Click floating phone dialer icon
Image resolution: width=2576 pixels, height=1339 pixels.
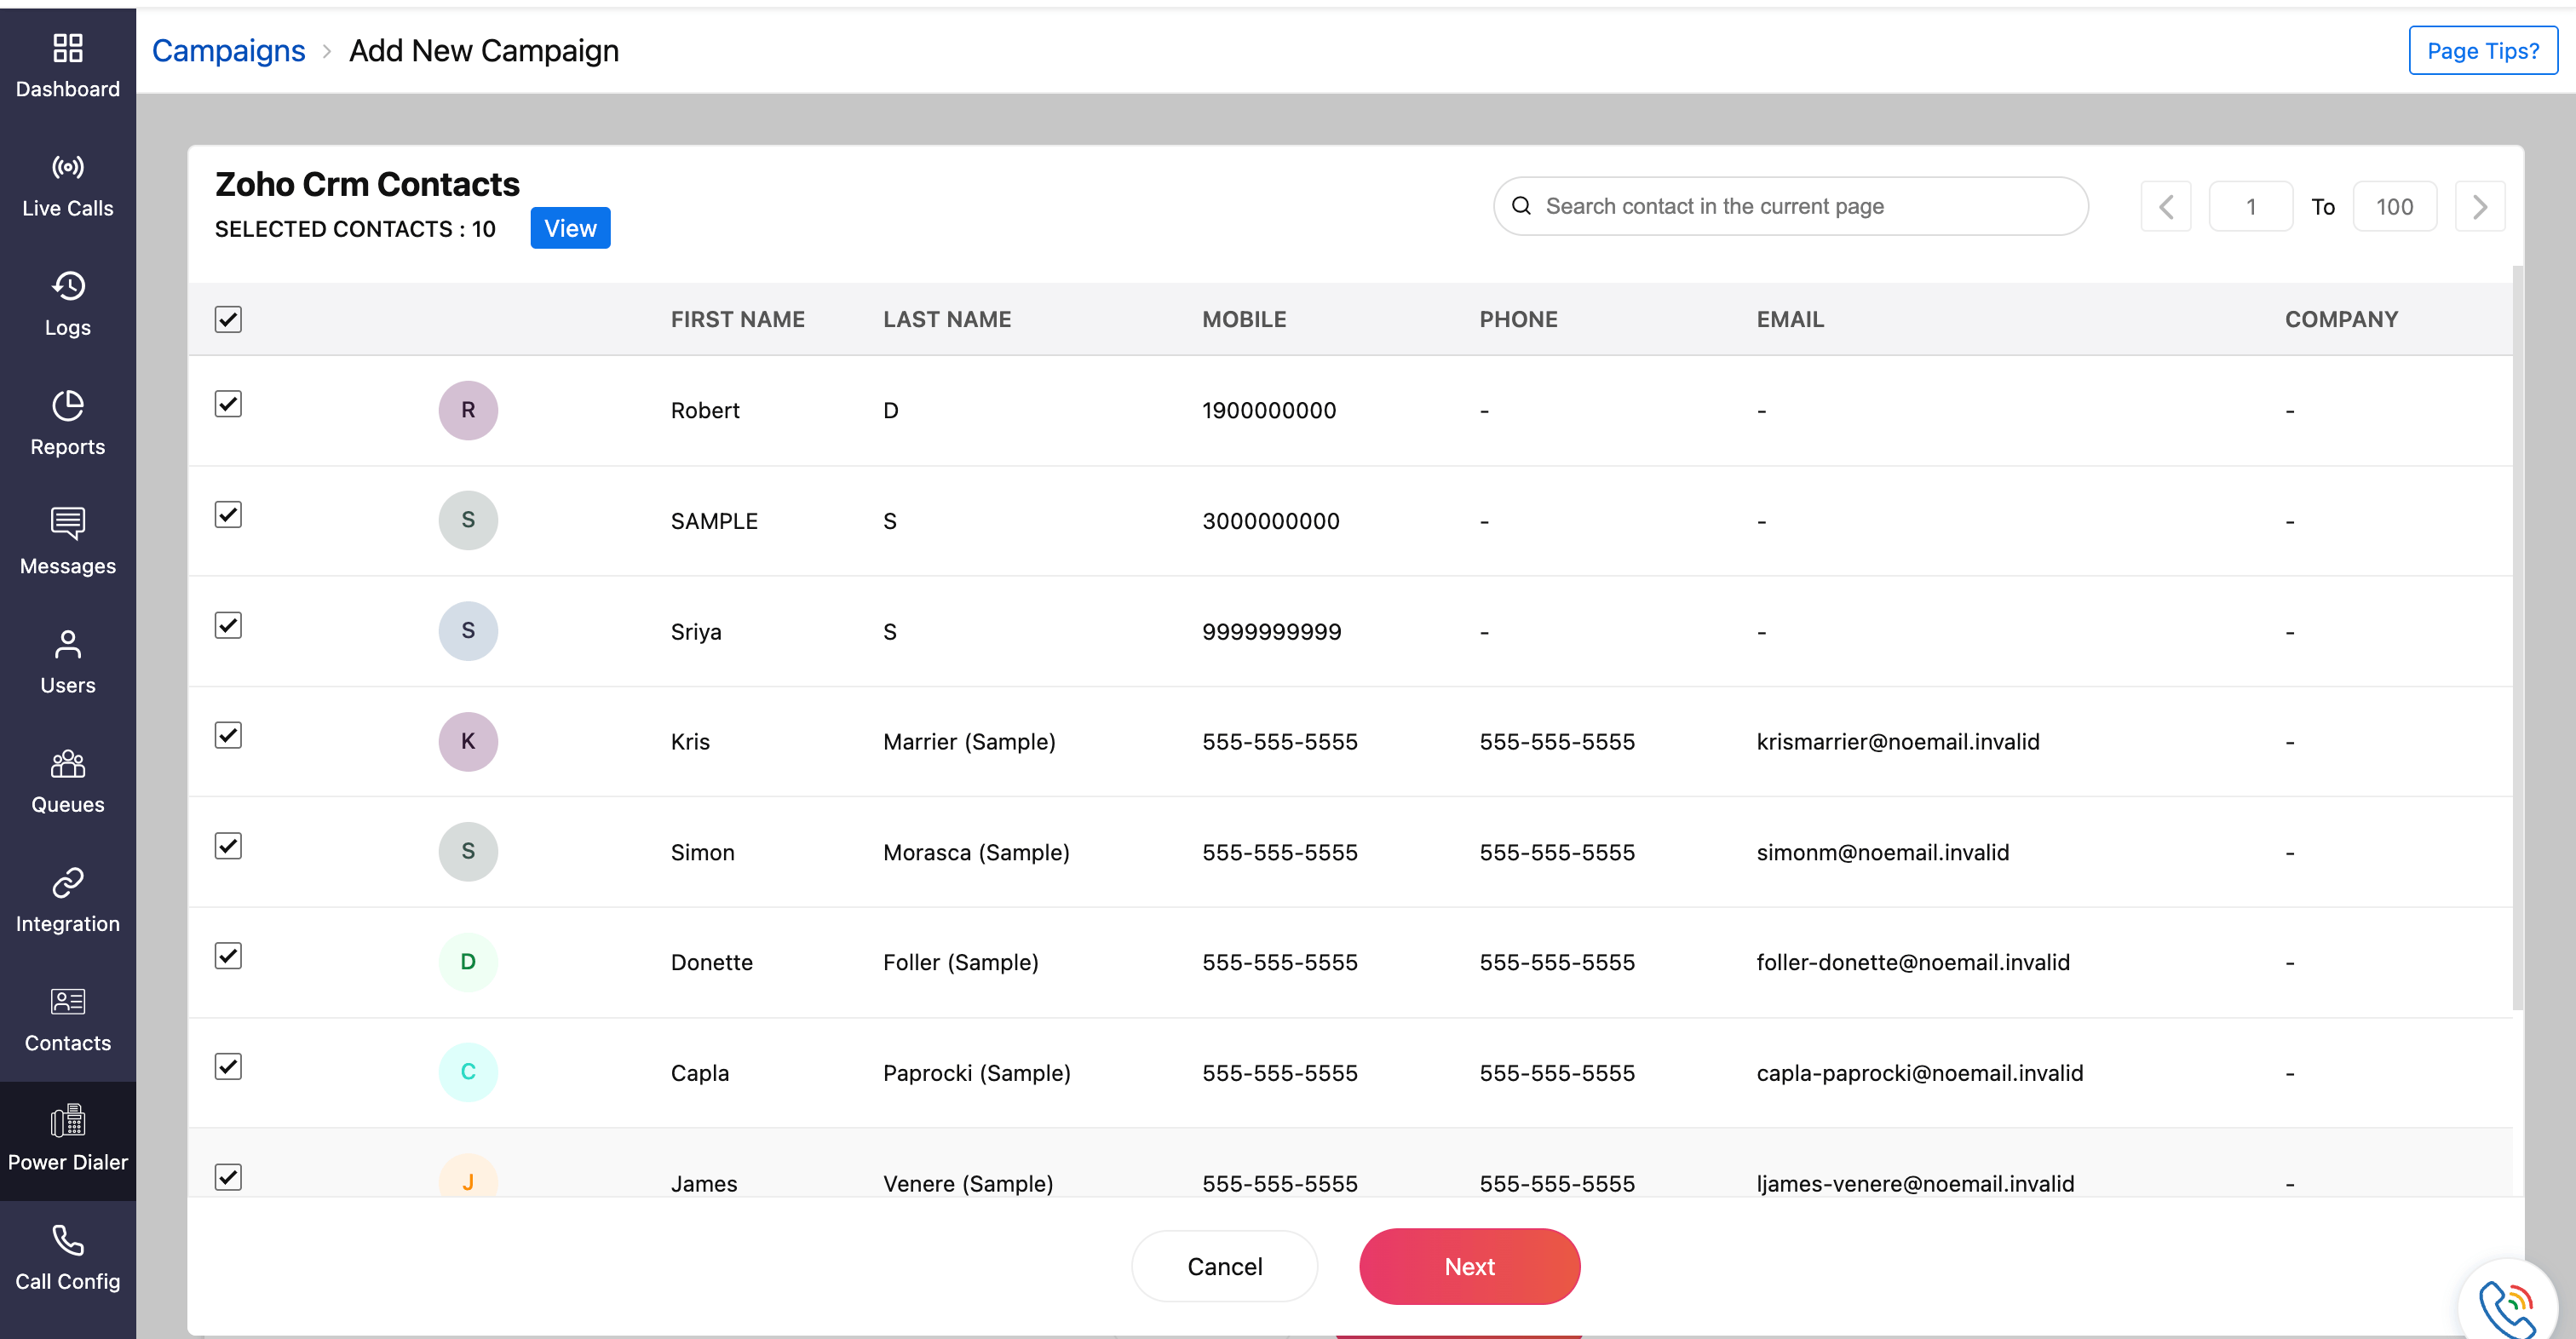coord(2507,1306)
